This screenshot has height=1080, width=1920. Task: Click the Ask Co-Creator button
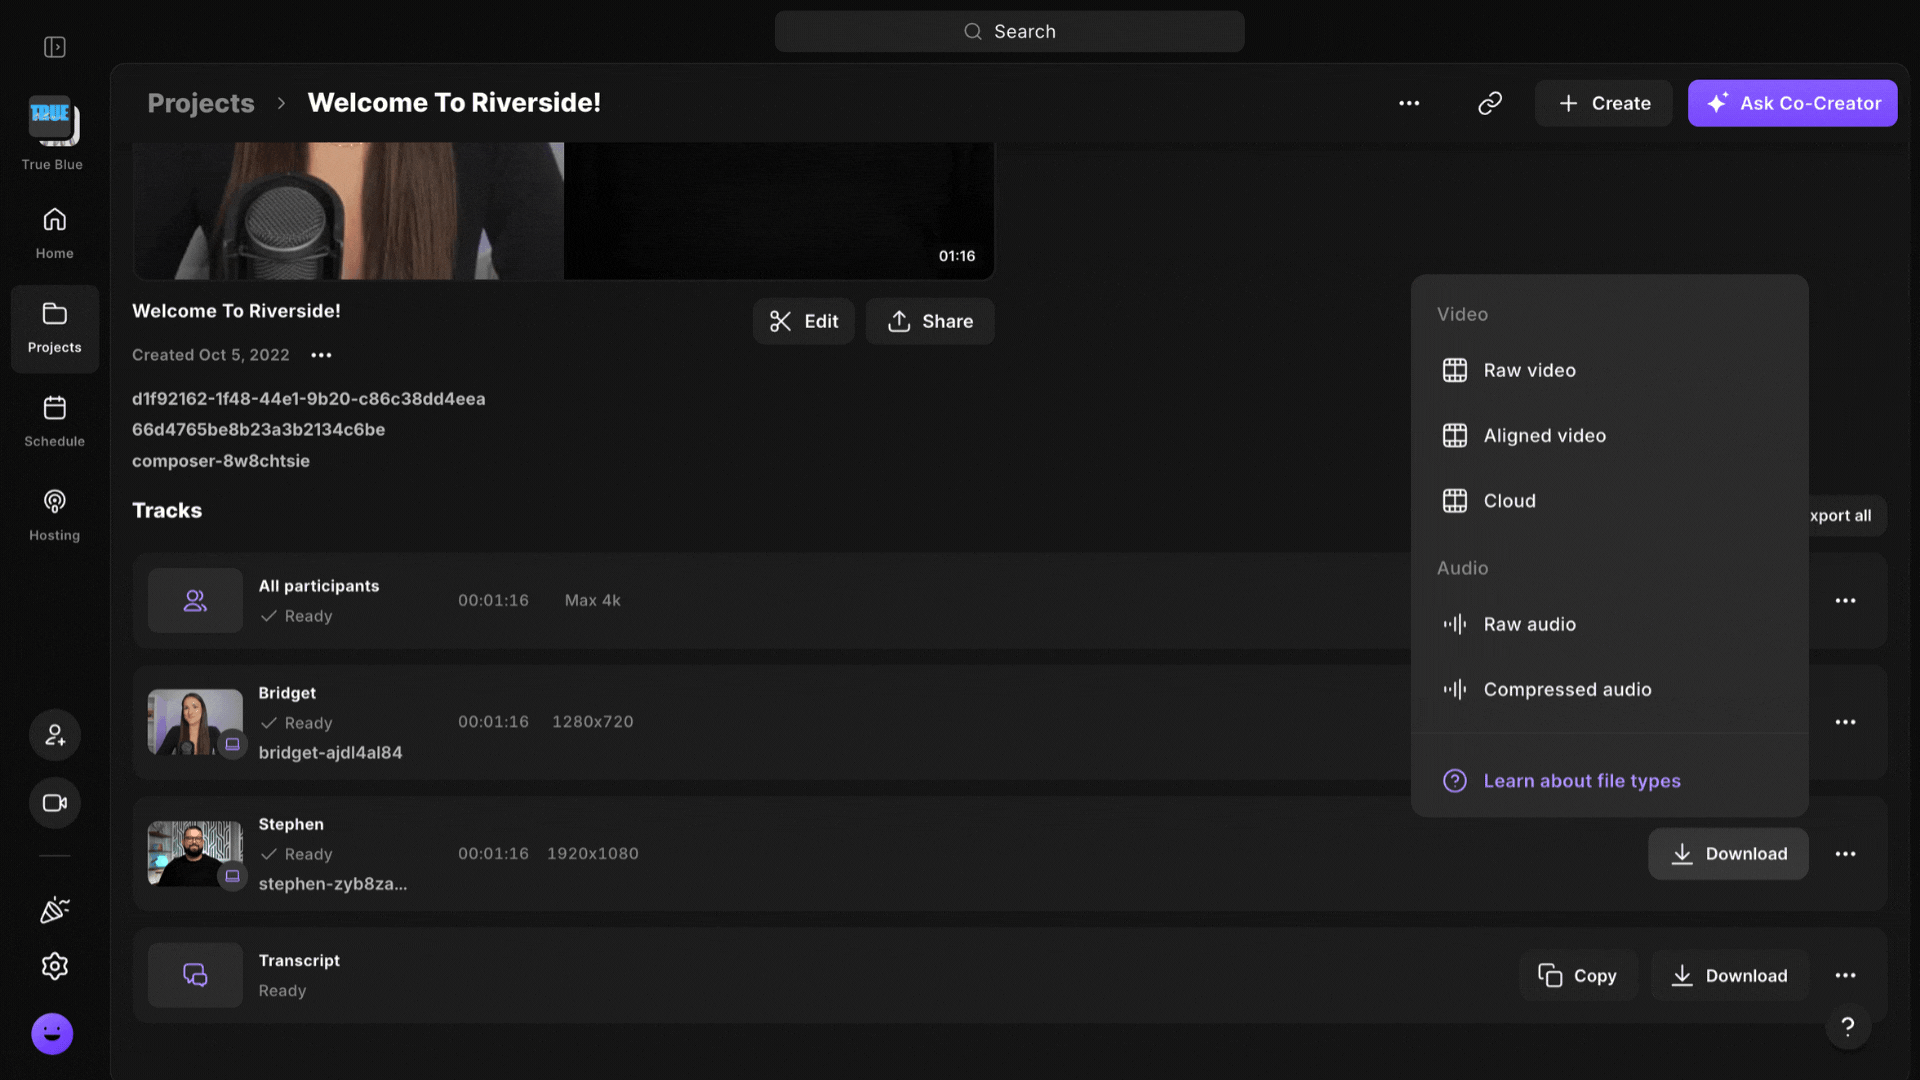coord(1792,103)
